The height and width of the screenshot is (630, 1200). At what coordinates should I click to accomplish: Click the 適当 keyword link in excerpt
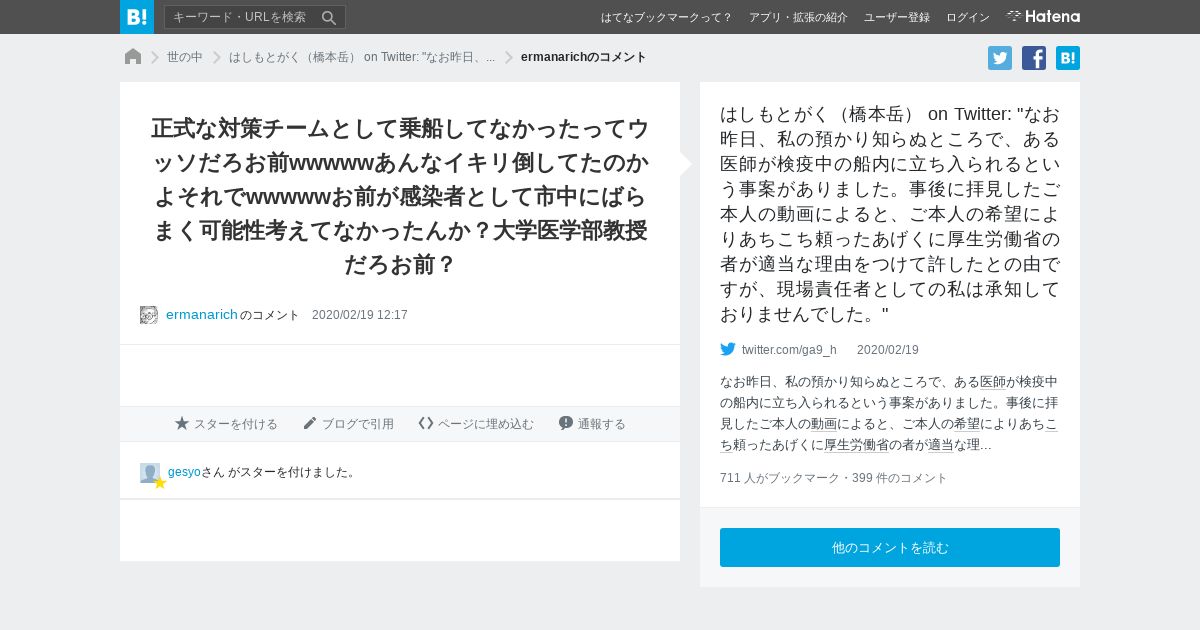pos(941,444)
